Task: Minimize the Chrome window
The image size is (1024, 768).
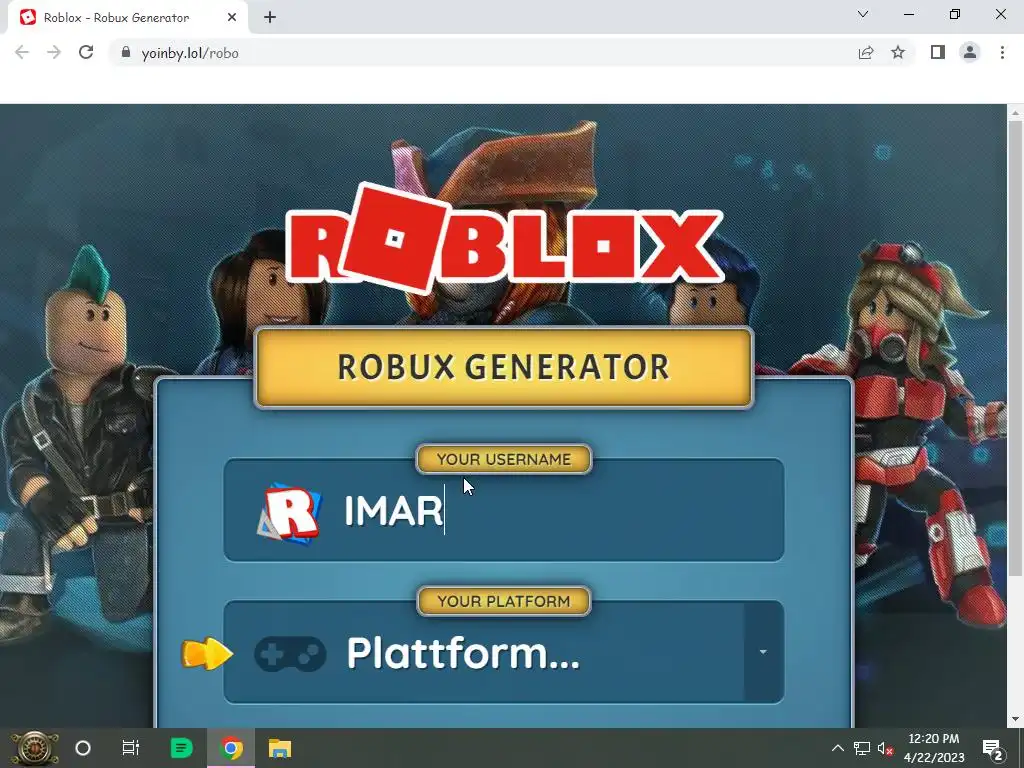Action: (x=909, y=14)
